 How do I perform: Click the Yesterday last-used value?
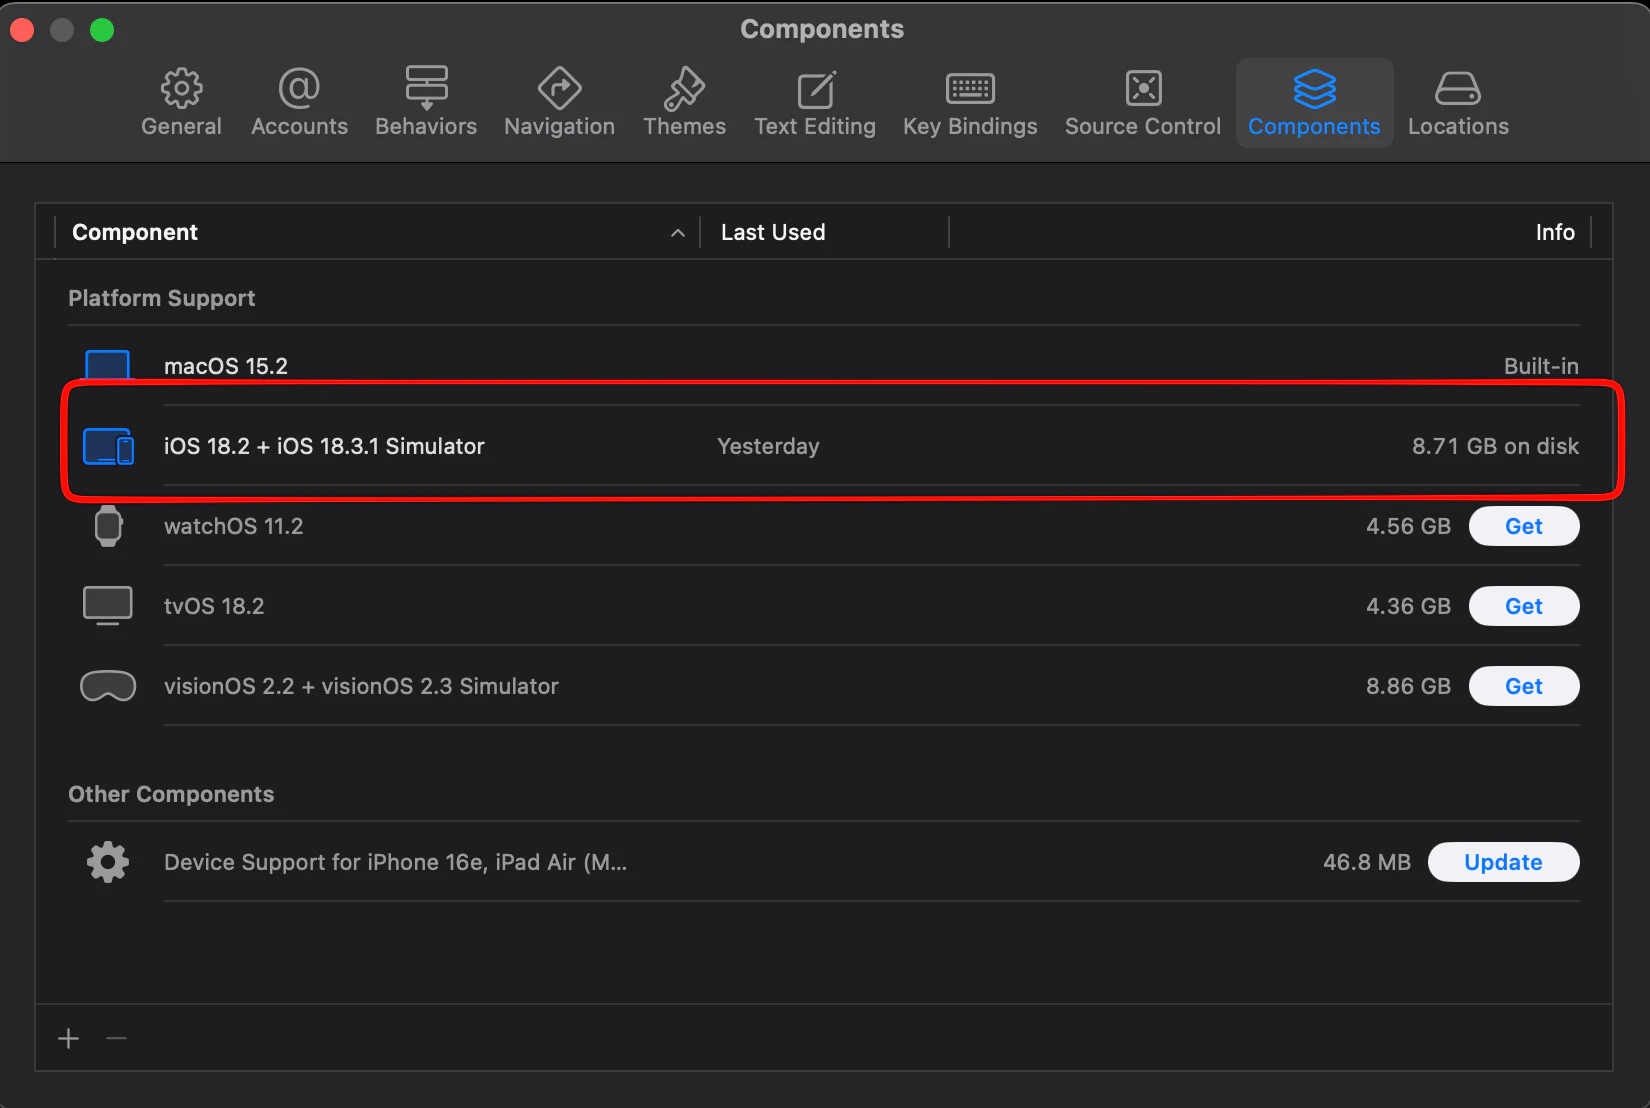768,446
